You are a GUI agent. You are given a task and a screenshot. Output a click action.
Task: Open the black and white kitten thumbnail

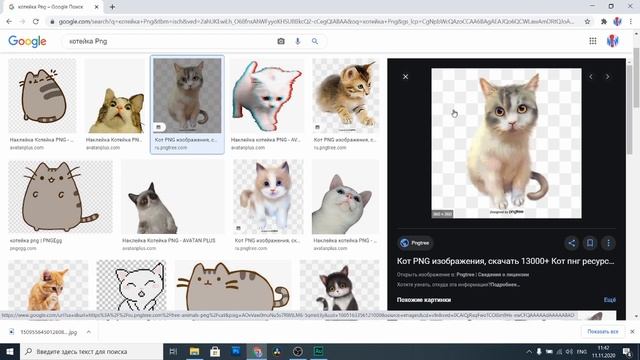pos(340,285)
